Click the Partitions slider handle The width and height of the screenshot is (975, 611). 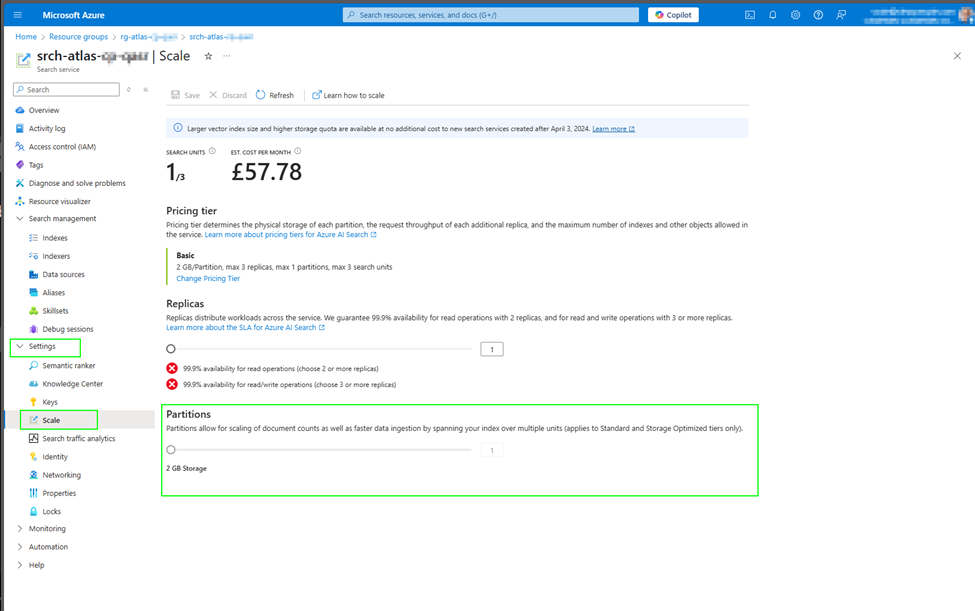pyautogui.click(x=171, y=449)
